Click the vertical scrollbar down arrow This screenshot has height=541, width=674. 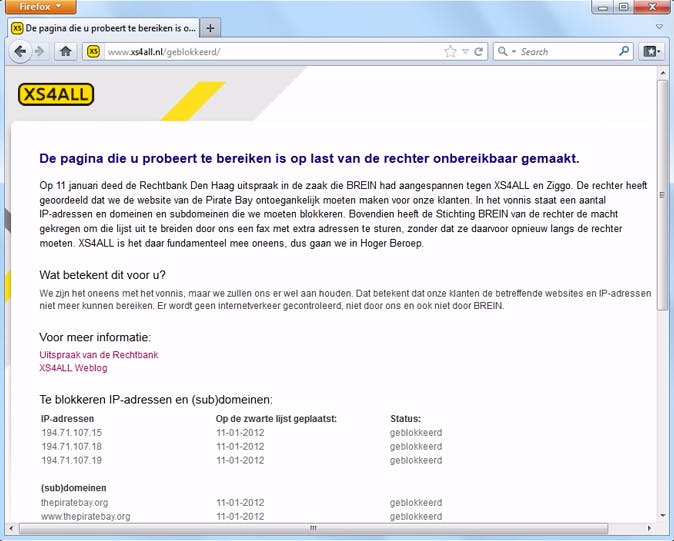click(663, 515)
